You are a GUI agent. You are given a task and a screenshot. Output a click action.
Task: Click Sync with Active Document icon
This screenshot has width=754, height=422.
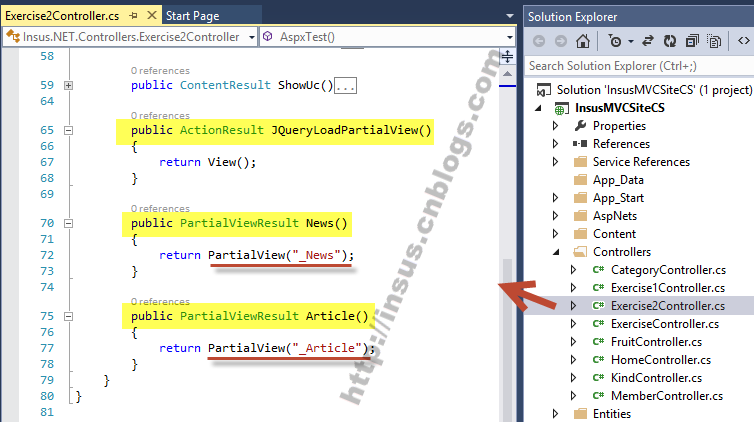tap(648, 41)
